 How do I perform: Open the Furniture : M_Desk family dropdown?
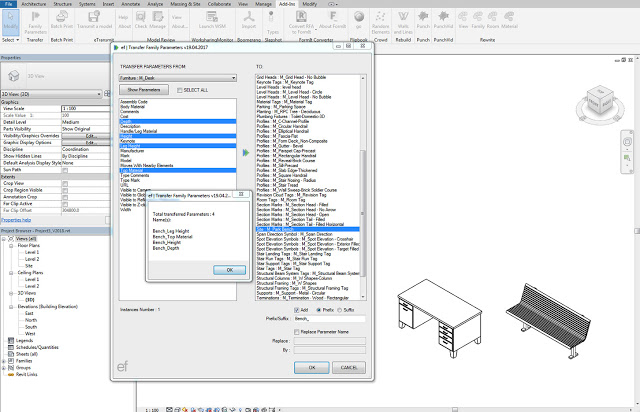click(178, 78)
